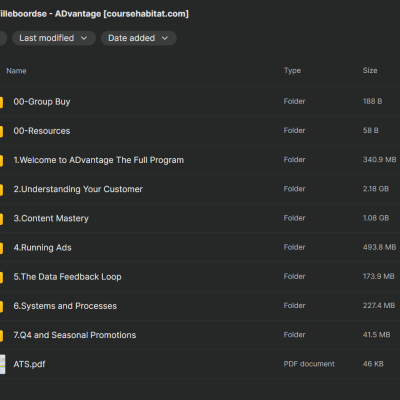400x400 pixels.
Task: Click the 7.Q4 and Seasonal Promotions folder icon
Action: (1, 335)
